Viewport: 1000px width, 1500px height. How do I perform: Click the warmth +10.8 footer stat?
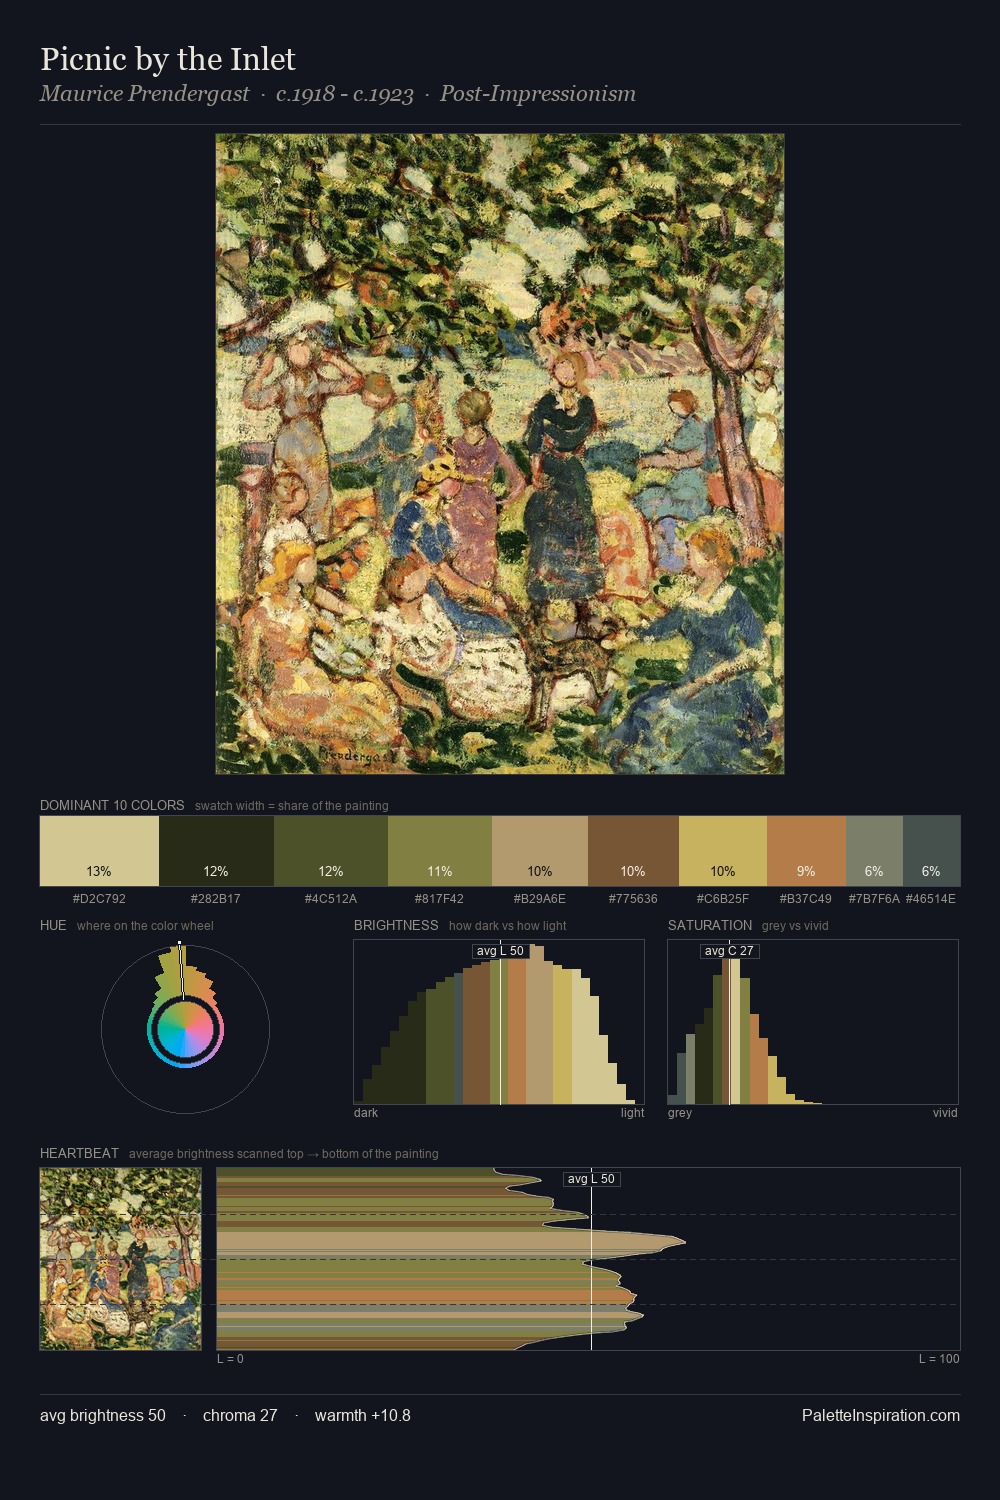363,1415
